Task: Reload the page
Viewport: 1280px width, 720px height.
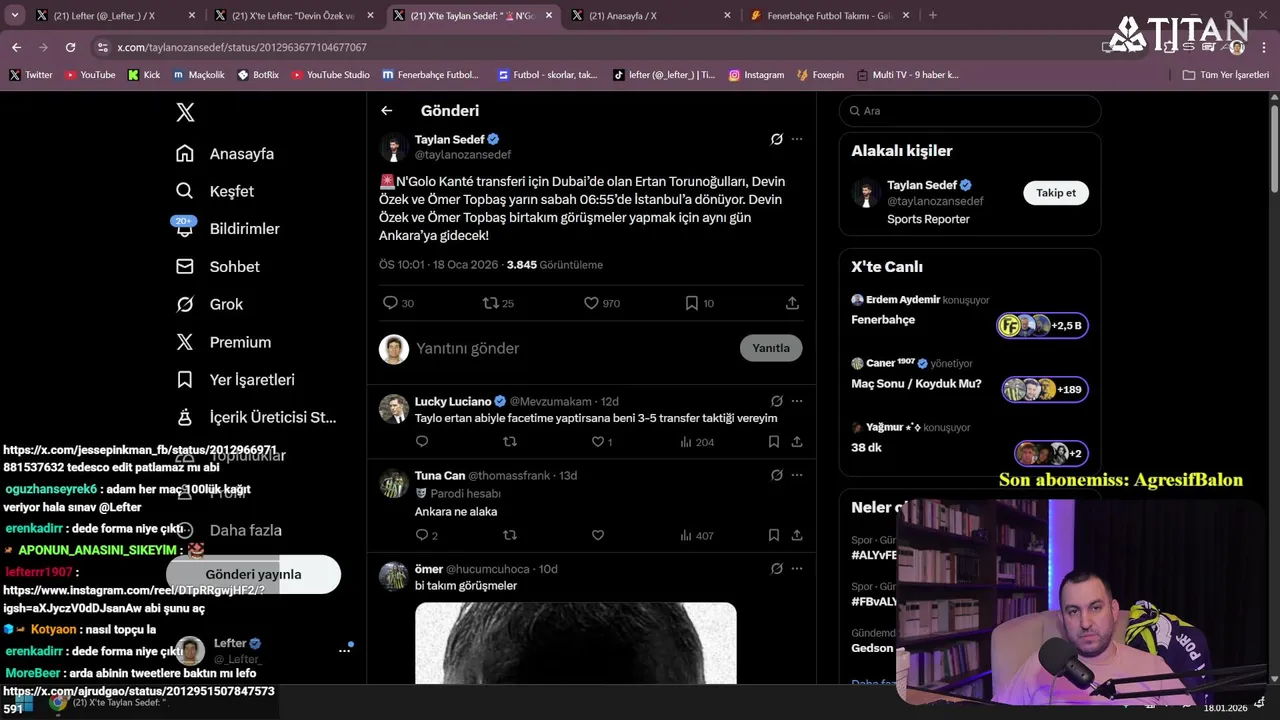Action: coord(70,47)
